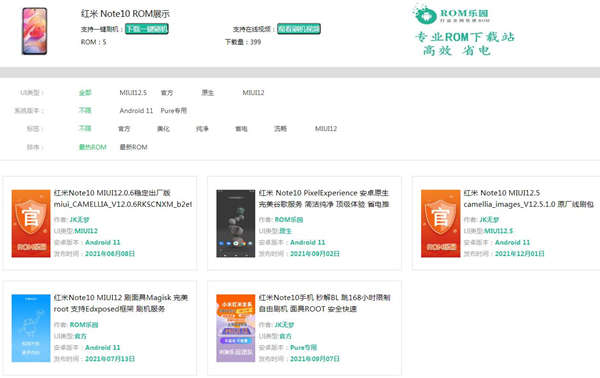Open the orange 官 thumbnail of the MIUI12.0.6 ROM
Viewport: 600px width, 378px height.
[x=31, y=223]
